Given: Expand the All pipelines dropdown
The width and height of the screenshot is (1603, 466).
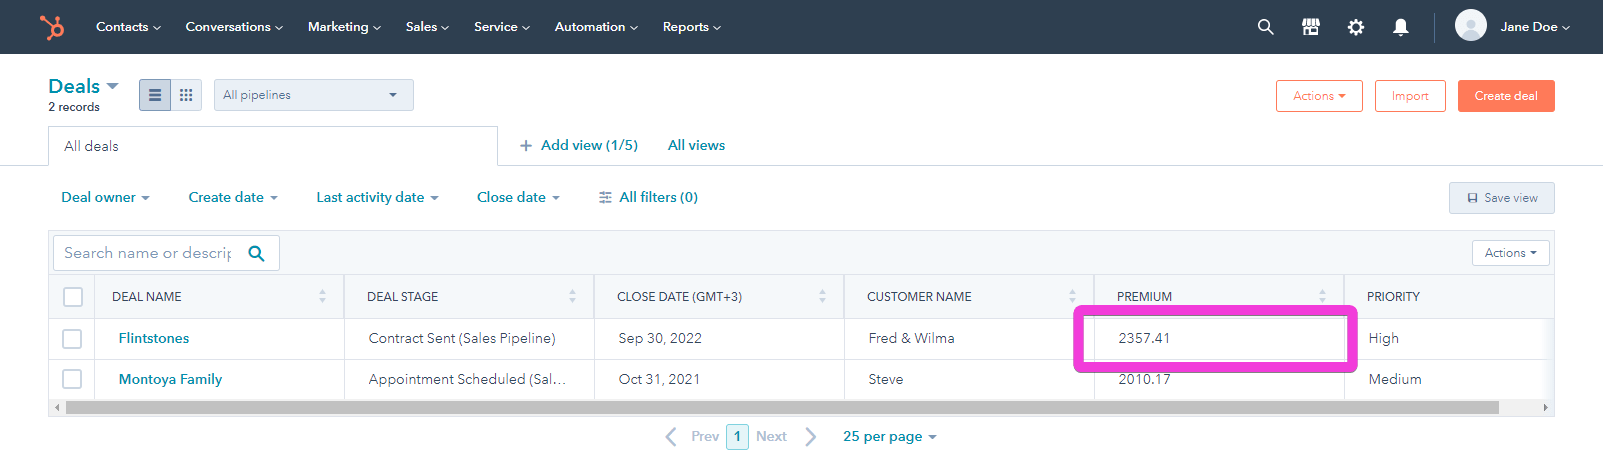Looking at the screenshot, I should click(x=313, y=95).
